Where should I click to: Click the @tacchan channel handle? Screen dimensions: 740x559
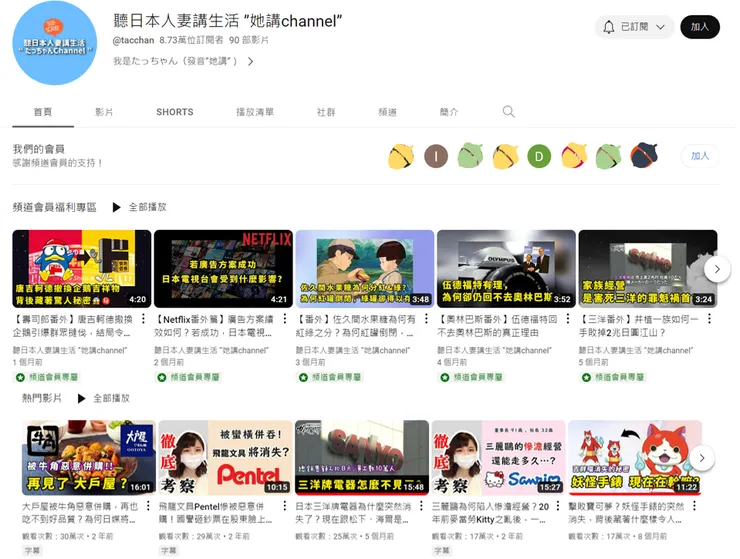click(x=134, y=41)
